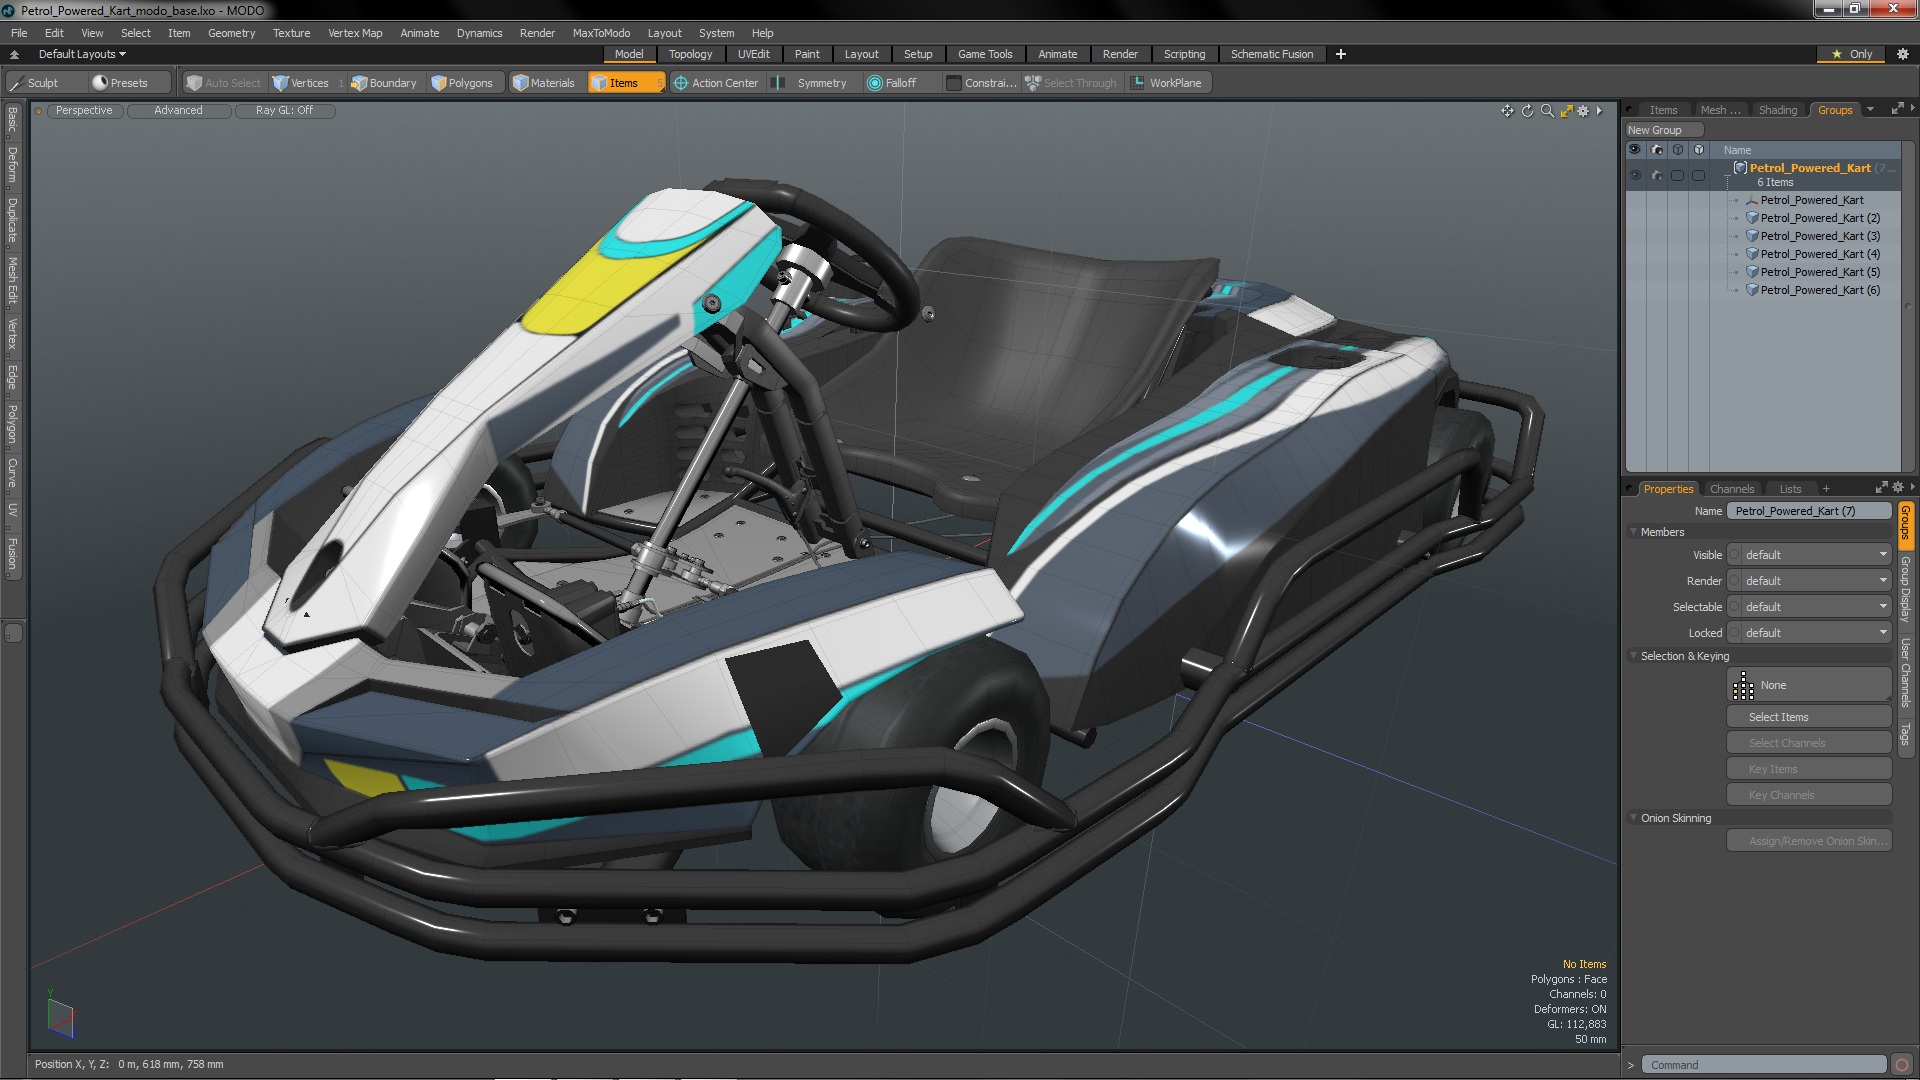This screenshot has height=1080, width=1920.
Task: Collapse the Selection & Keying section
Action: pos(1634,656)
